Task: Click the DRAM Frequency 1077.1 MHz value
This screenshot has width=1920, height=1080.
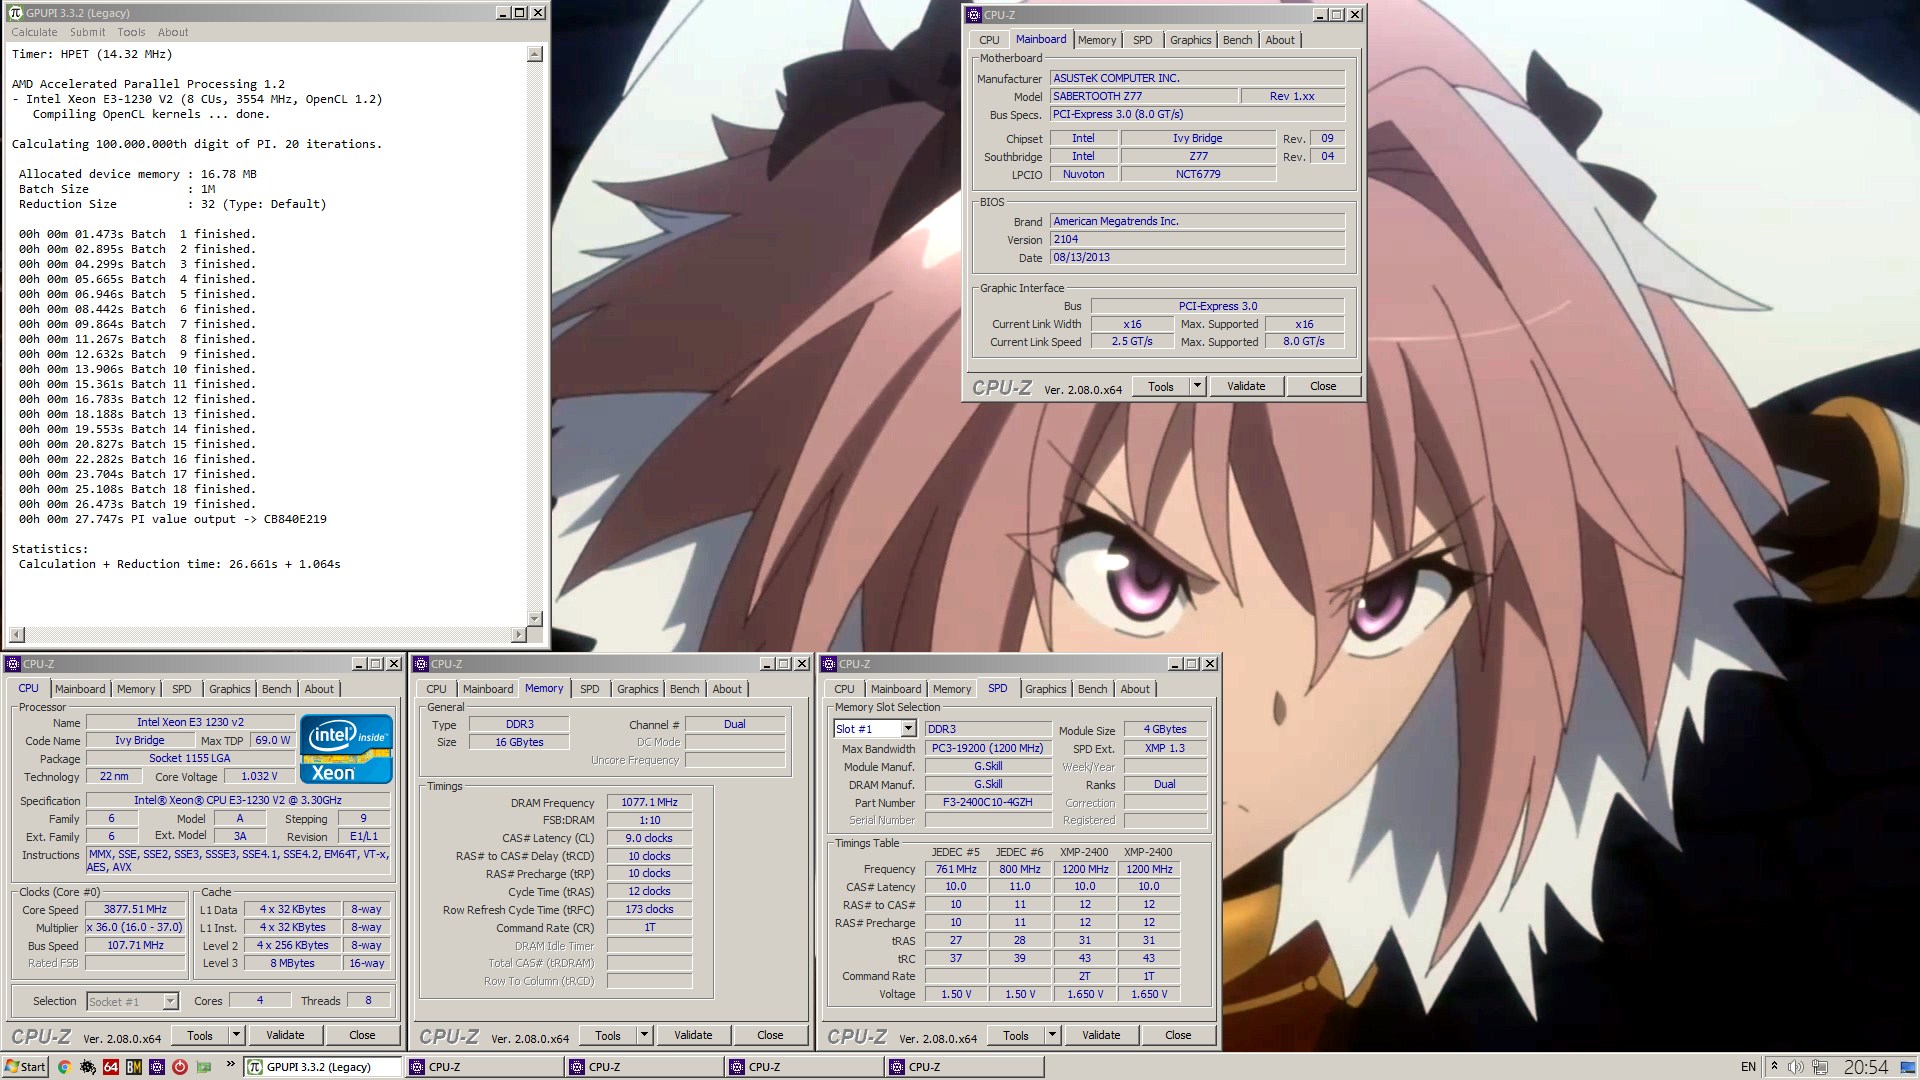Action: pyautogui.click(x=649, y=802)
